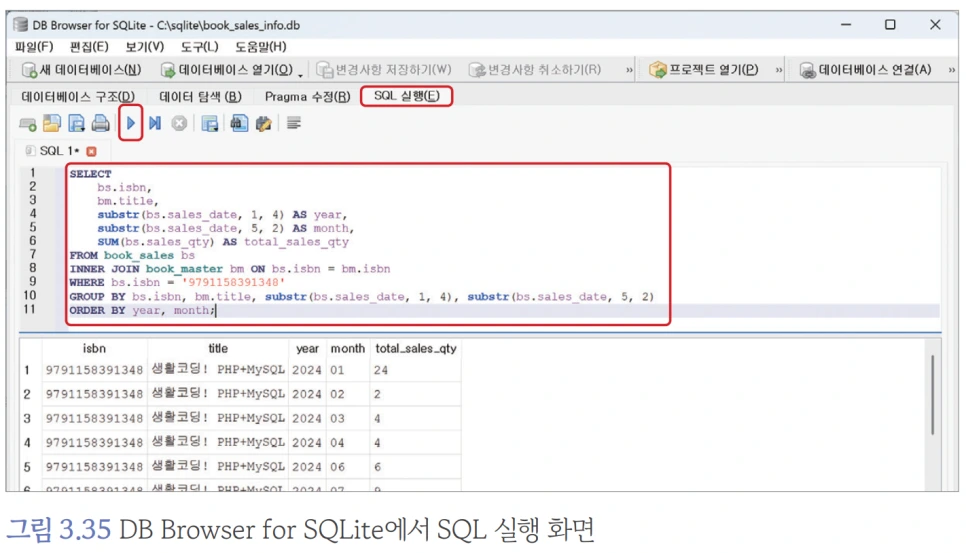Open the 파일(F) menu
966x553 pixels.
[34, 47]
